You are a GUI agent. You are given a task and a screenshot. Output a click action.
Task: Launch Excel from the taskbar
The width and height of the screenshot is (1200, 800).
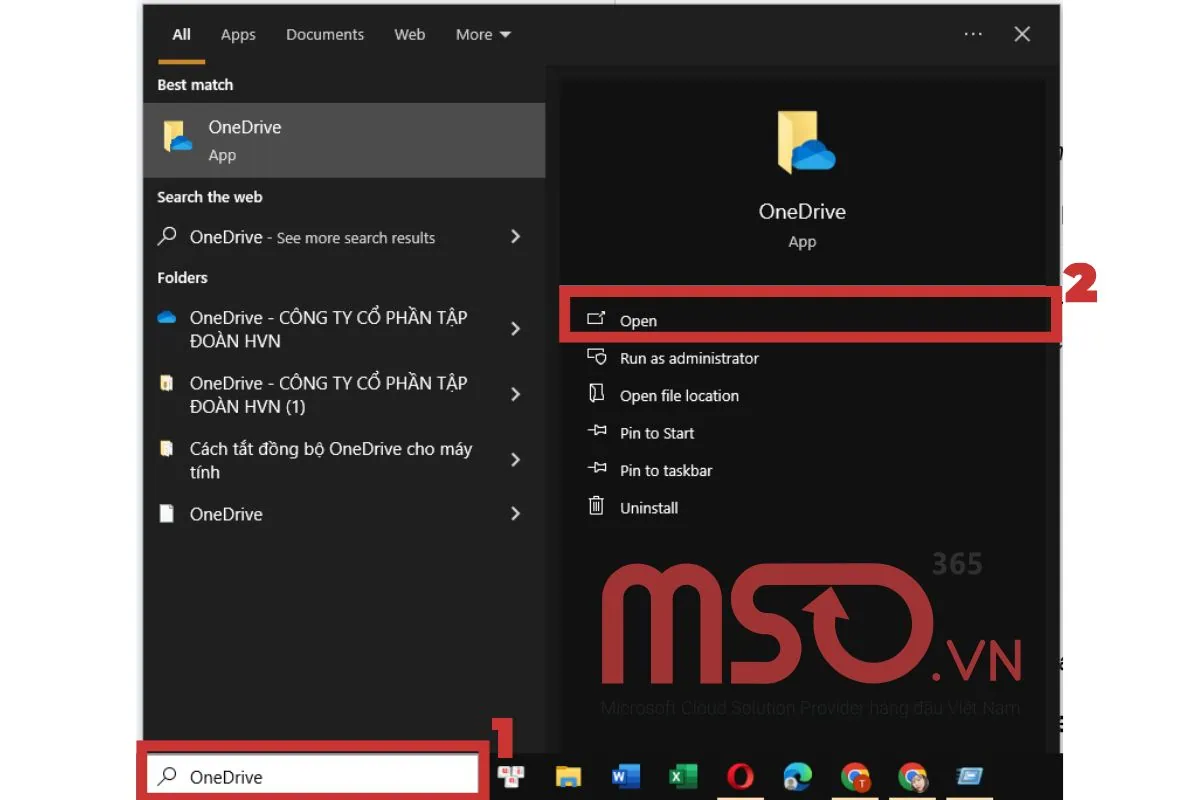coord(683,776)
